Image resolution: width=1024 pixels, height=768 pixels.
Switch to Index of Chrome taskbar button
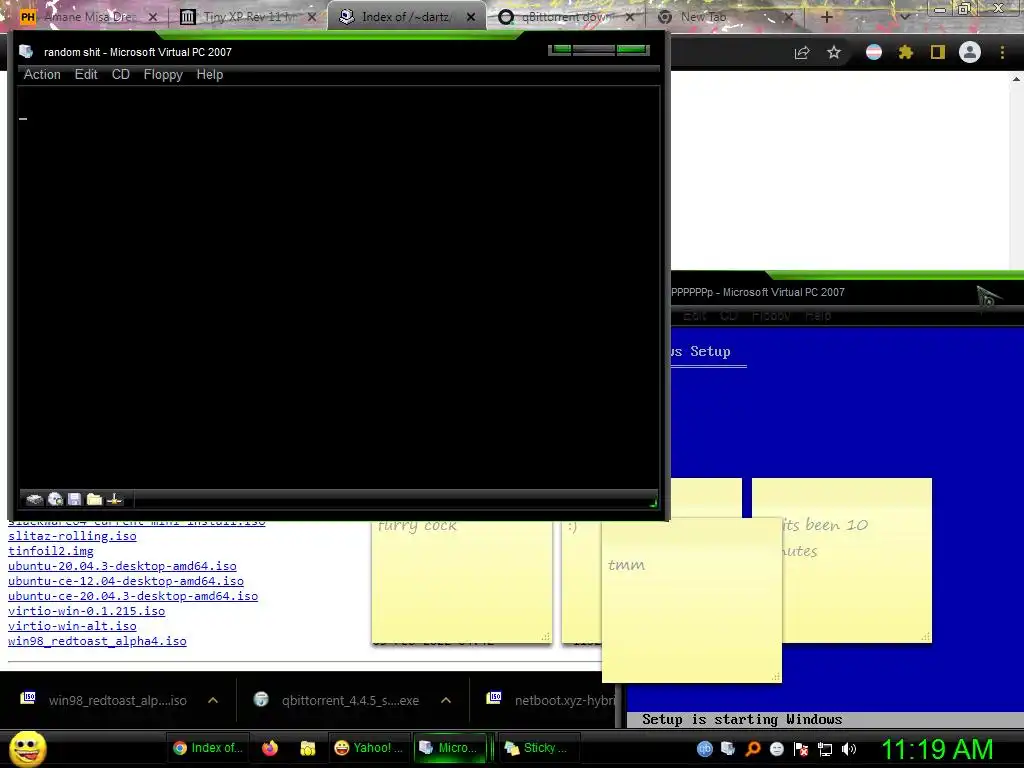pyautogui.click(x=208, y=748)
